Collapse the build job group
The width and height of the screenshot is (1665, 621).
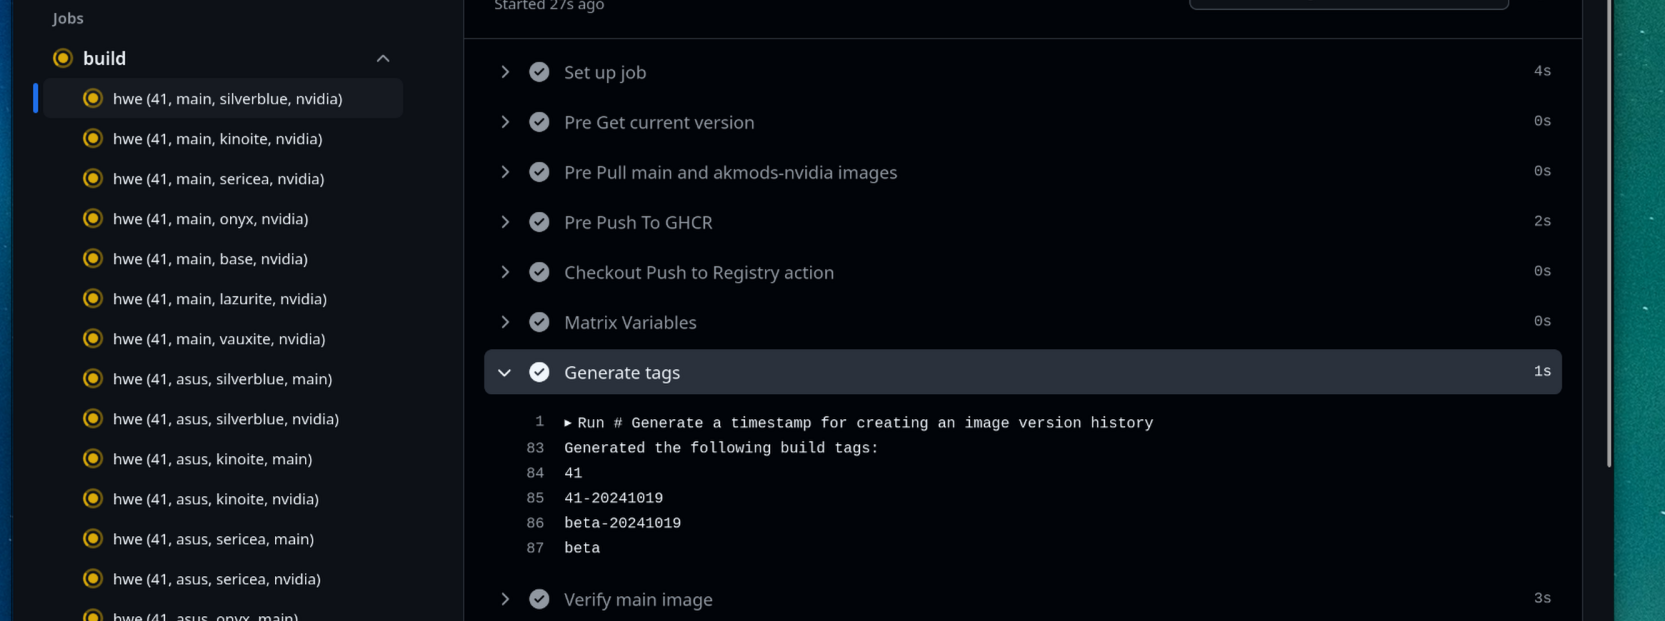[x=382, y=58]
